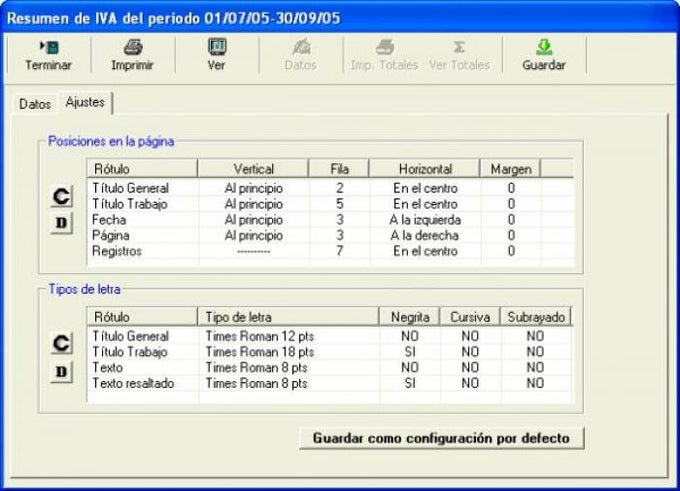Switch to the Datos tab

click(35, 104)
